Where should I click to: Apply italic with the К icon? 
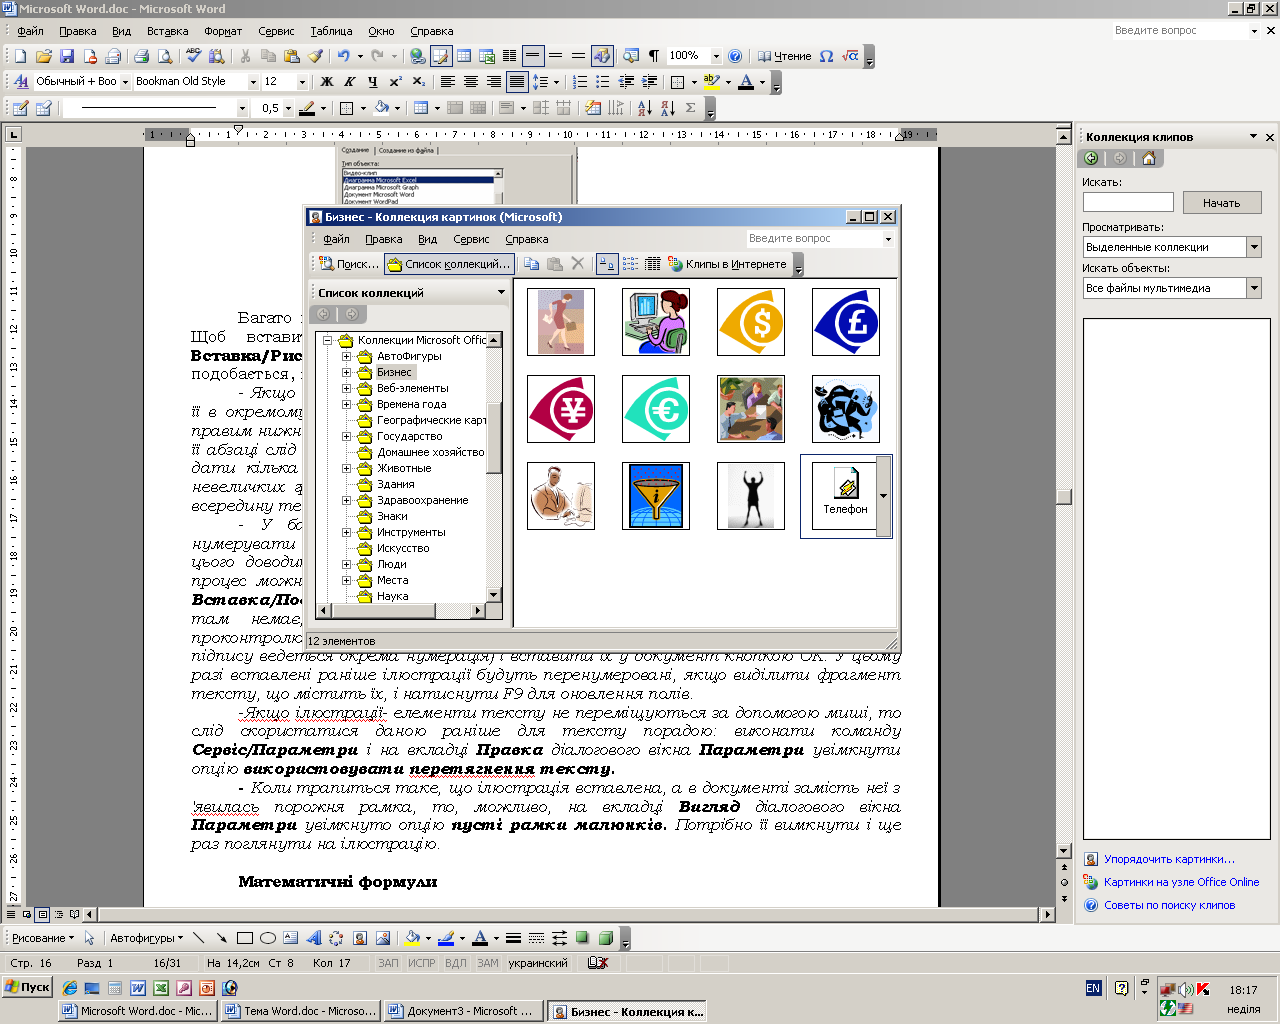tap(349, 82)
